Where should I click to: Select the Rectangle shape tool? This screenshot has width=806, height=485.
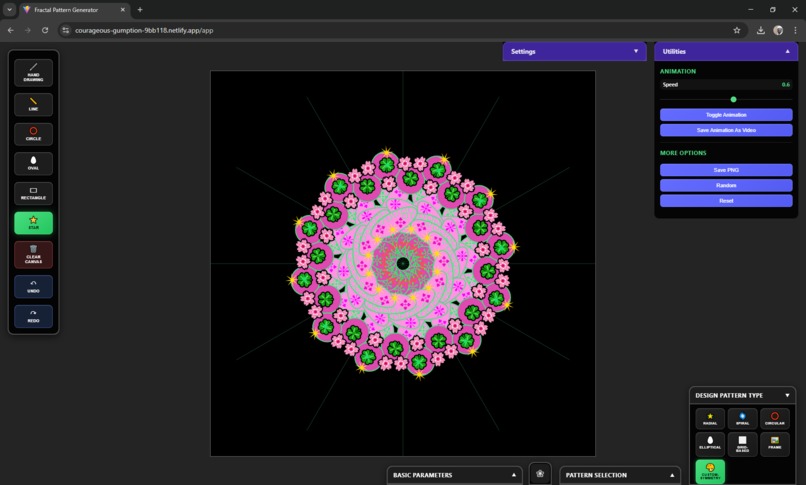coord(33,193)
